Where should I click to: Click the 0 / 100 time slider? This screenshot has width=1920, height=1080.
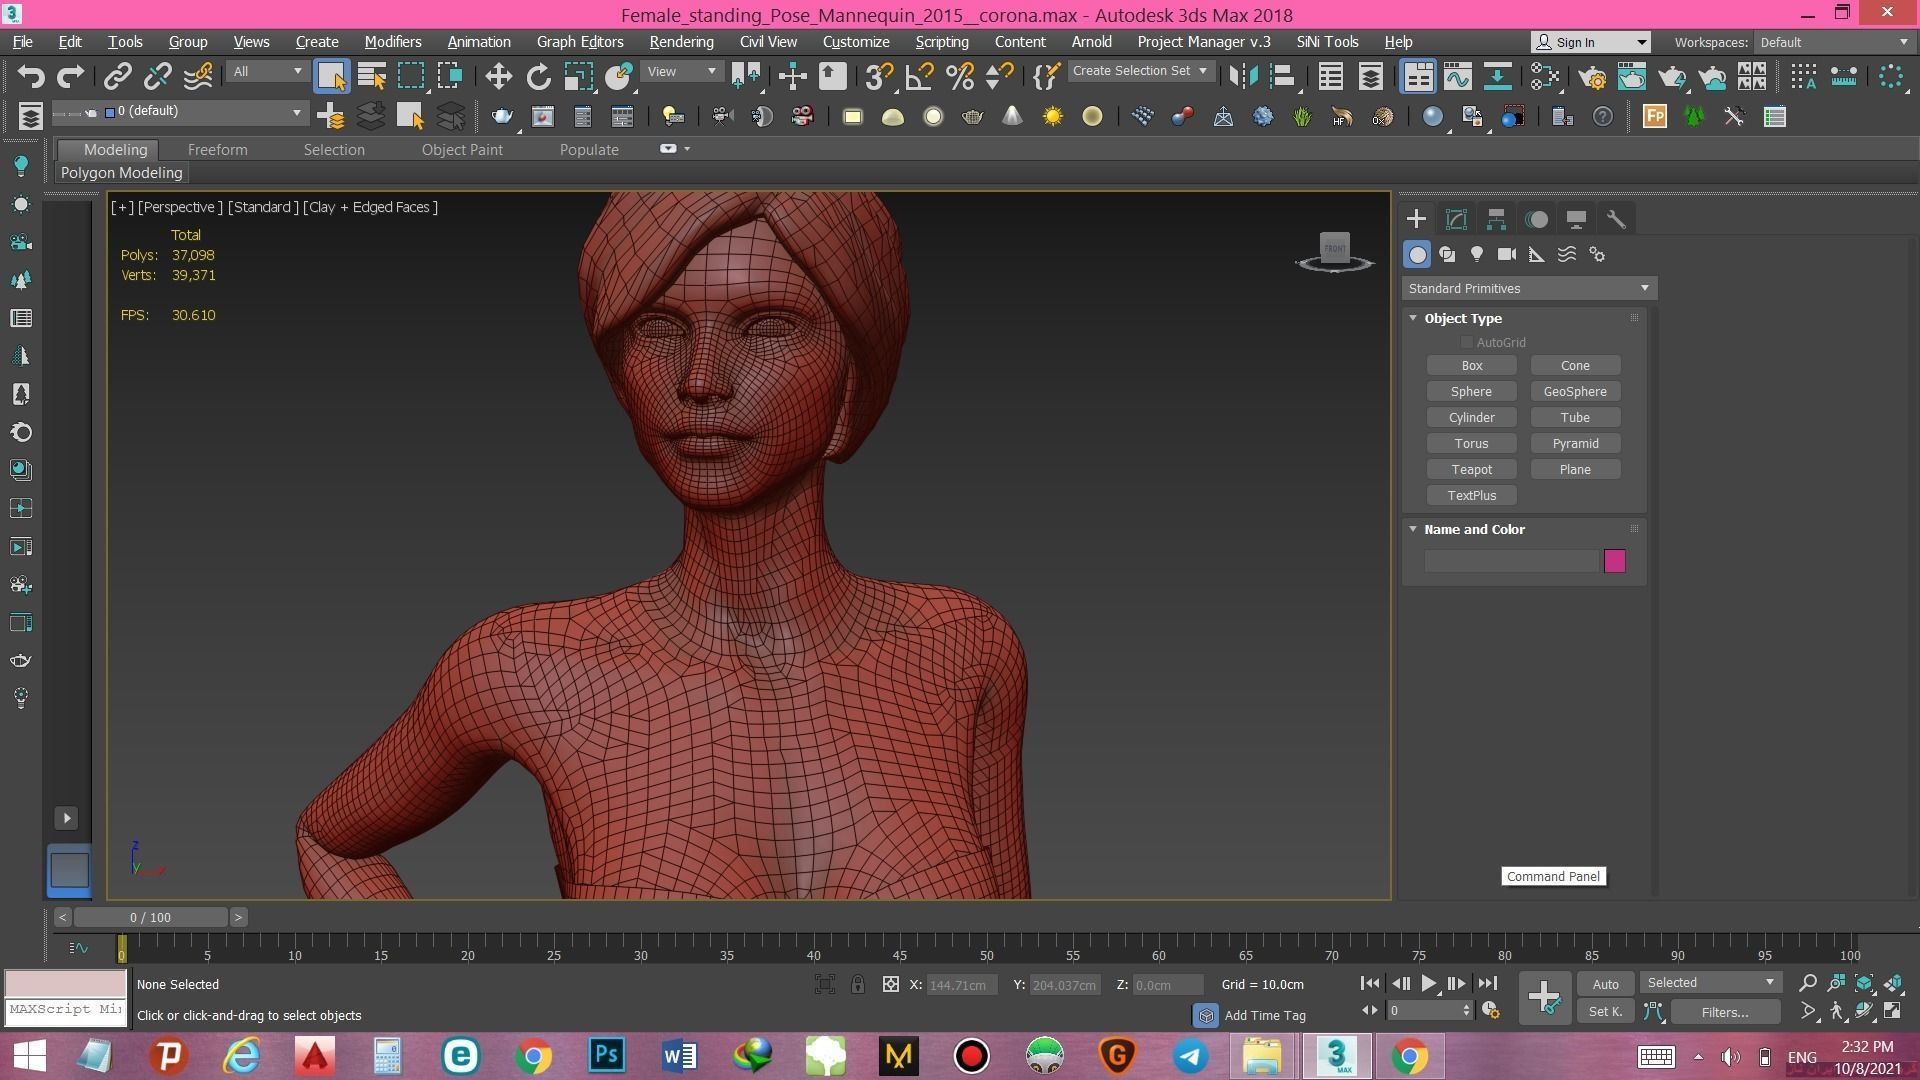[150, 917]
